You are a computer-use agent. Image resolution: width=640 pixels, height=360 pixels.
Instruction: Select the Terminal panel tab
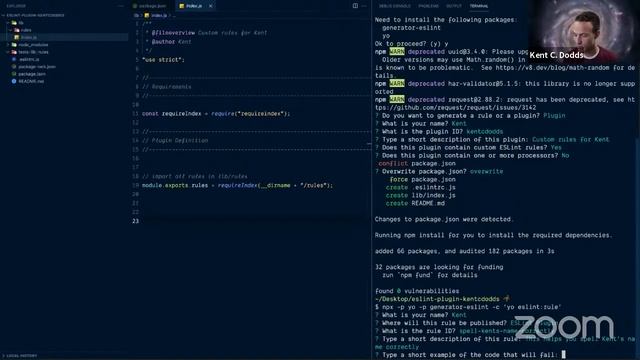click(478, 6)
